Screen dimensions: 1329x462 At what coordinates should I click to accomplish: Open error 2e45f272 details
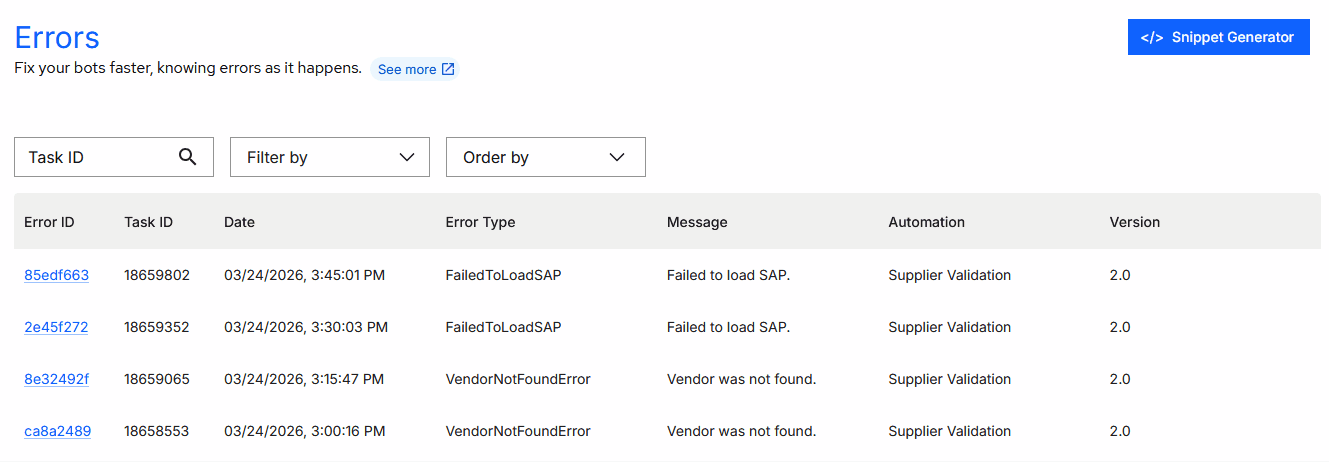click(x=56, y=327)
